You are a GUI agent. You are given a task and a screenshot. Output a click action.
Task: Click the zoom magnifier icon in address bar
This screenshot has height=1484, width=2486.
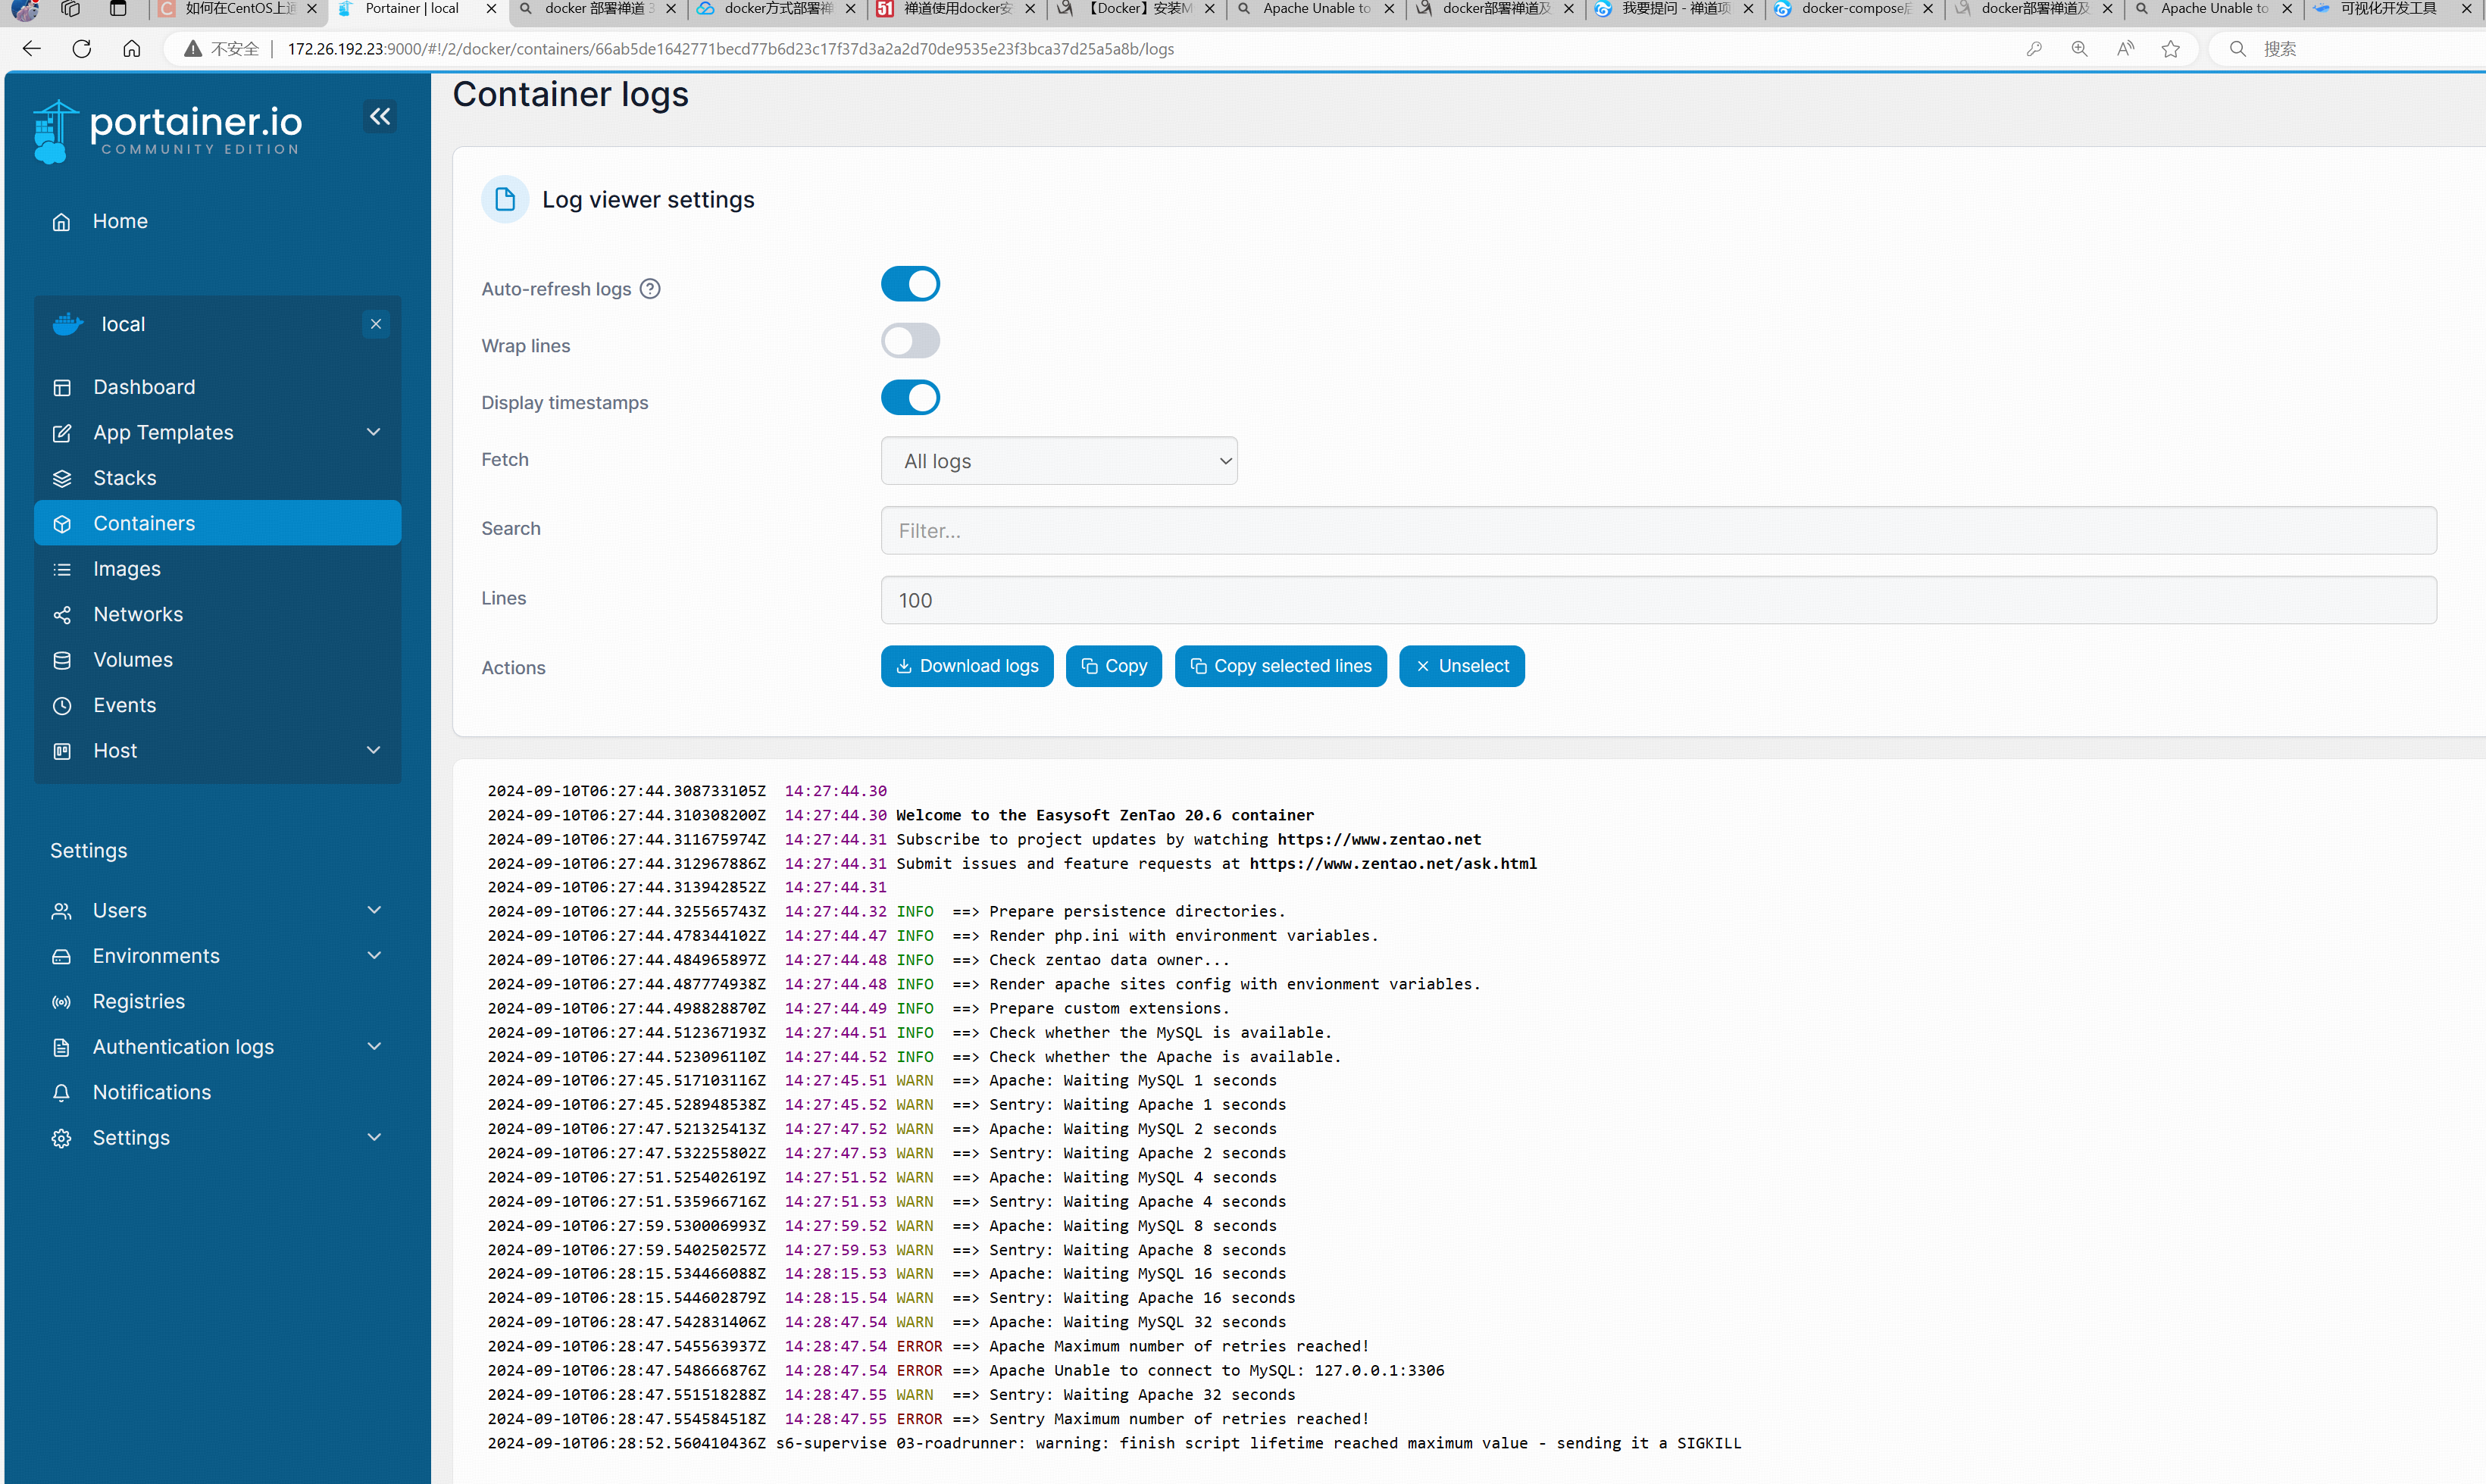(2079, 49)
